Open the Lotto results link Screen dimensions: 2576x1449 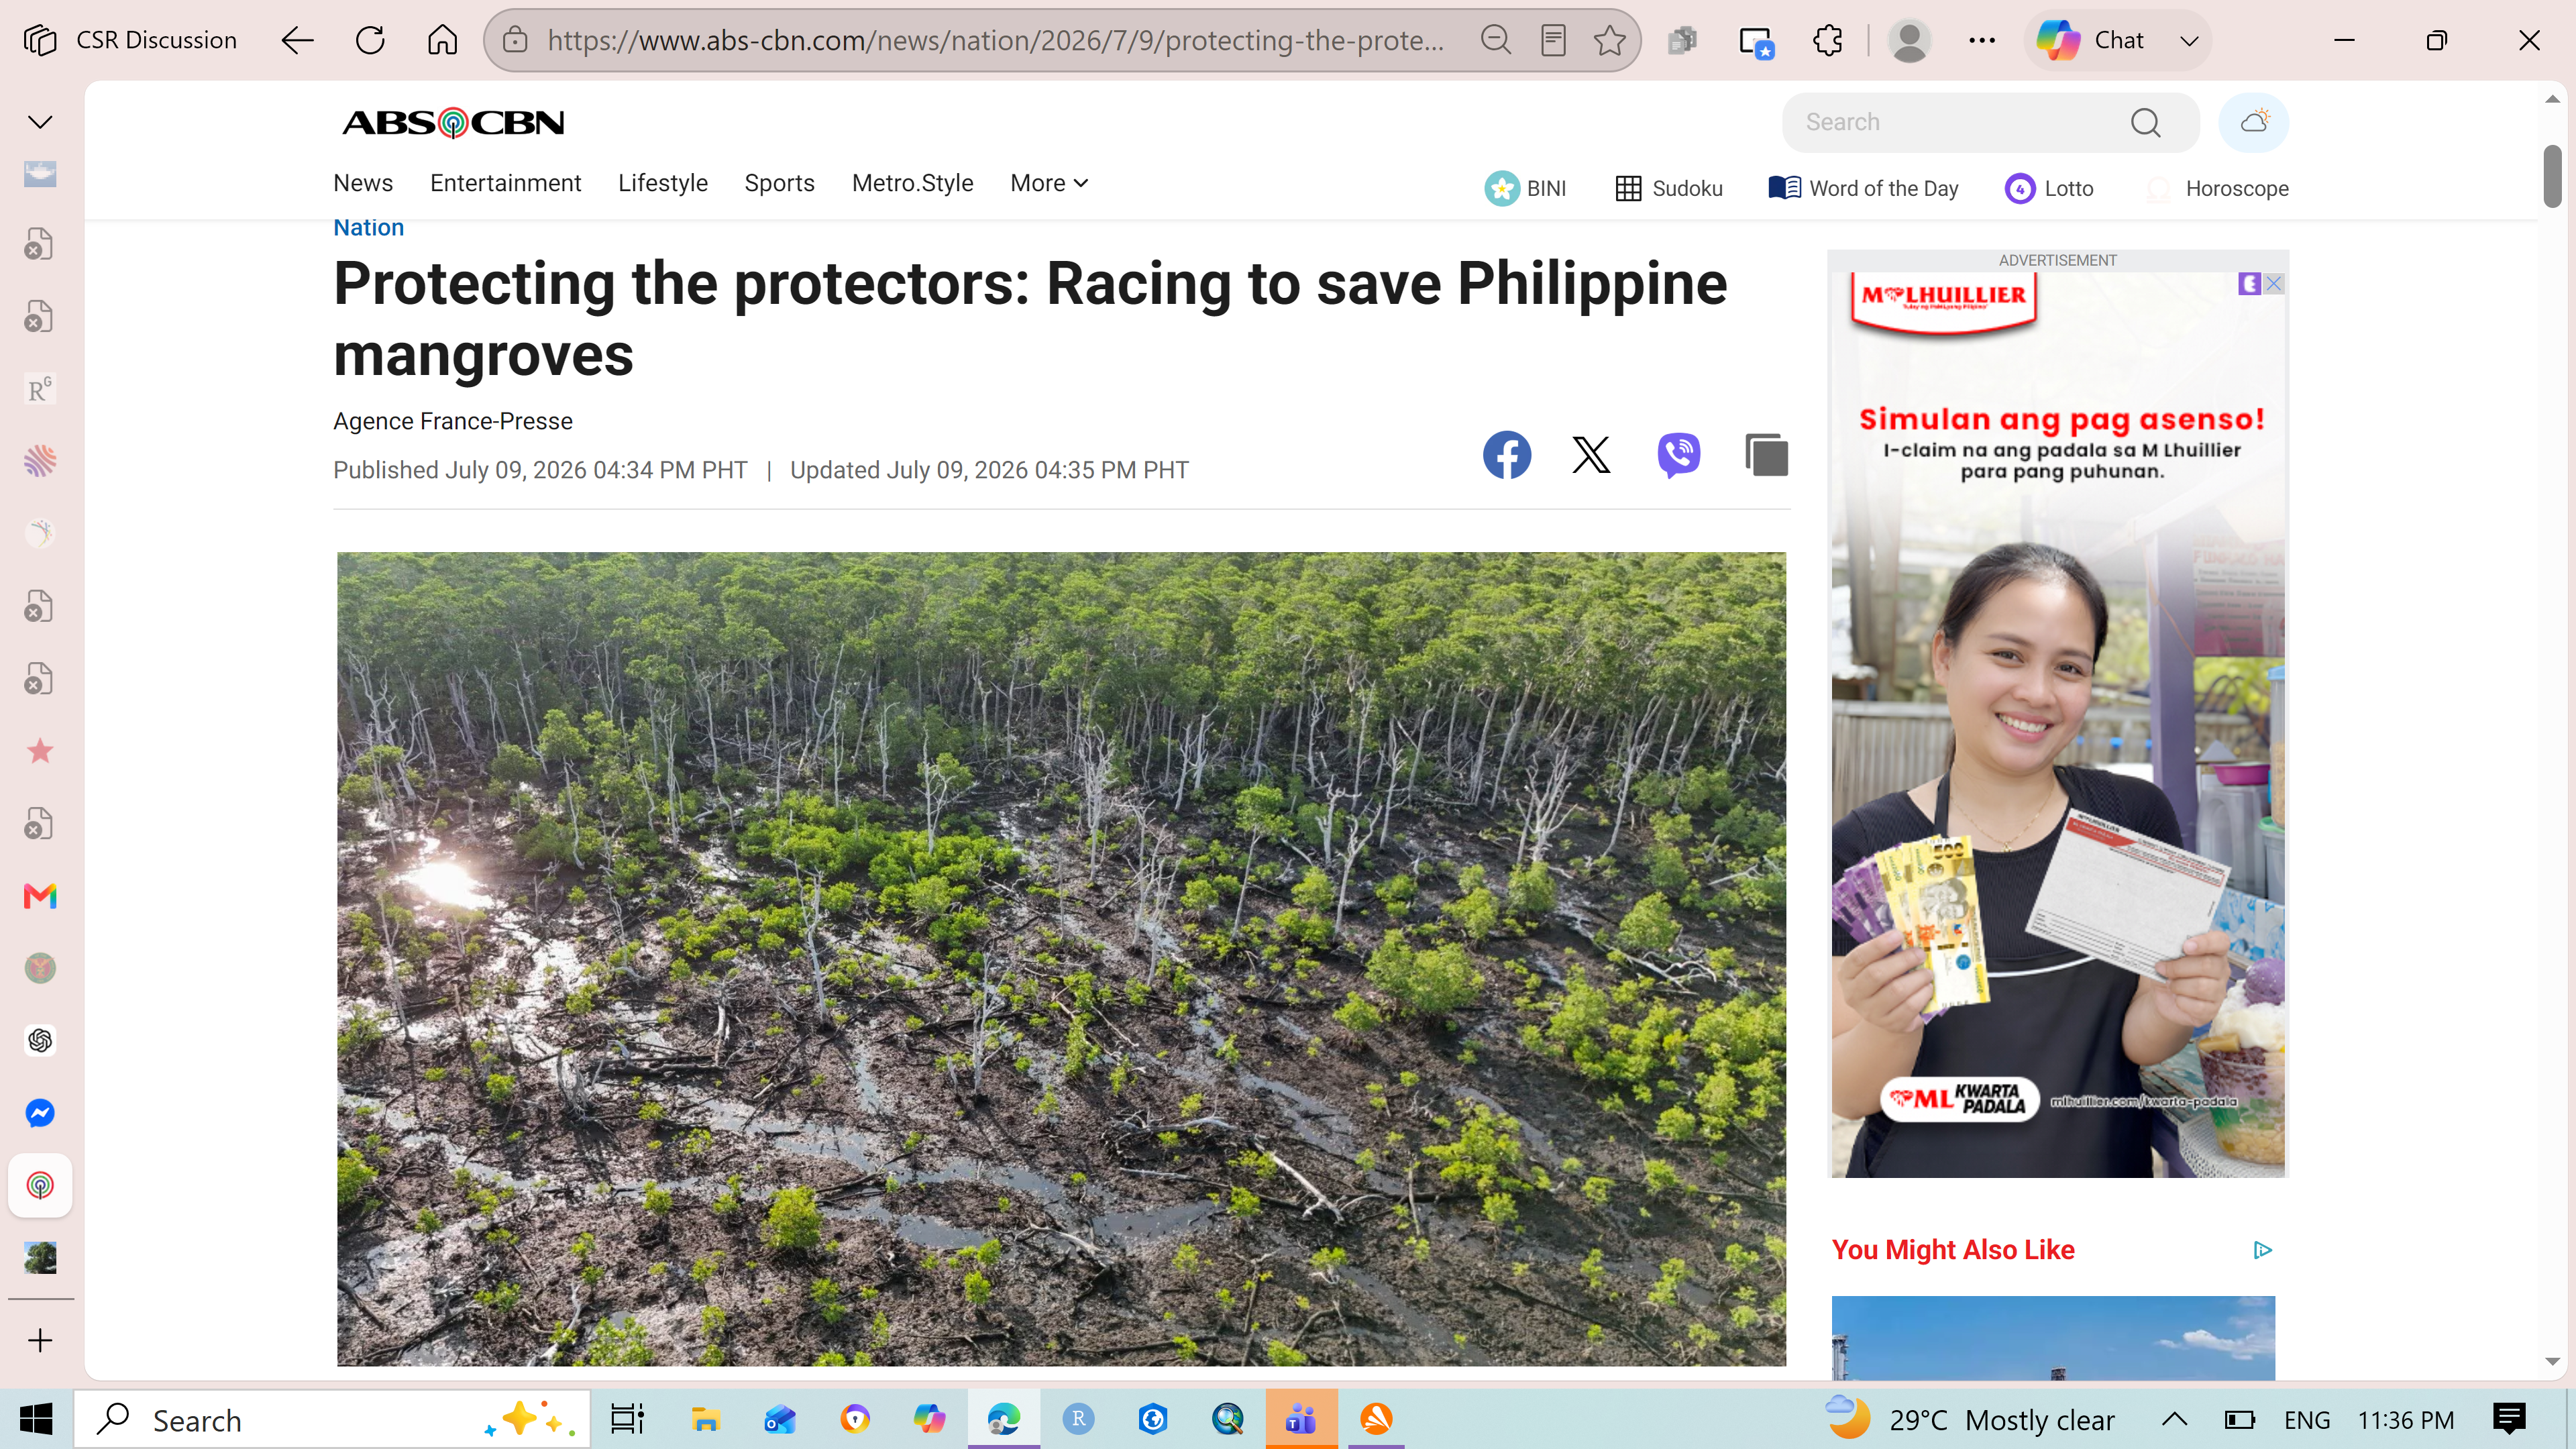point(2049,188)
